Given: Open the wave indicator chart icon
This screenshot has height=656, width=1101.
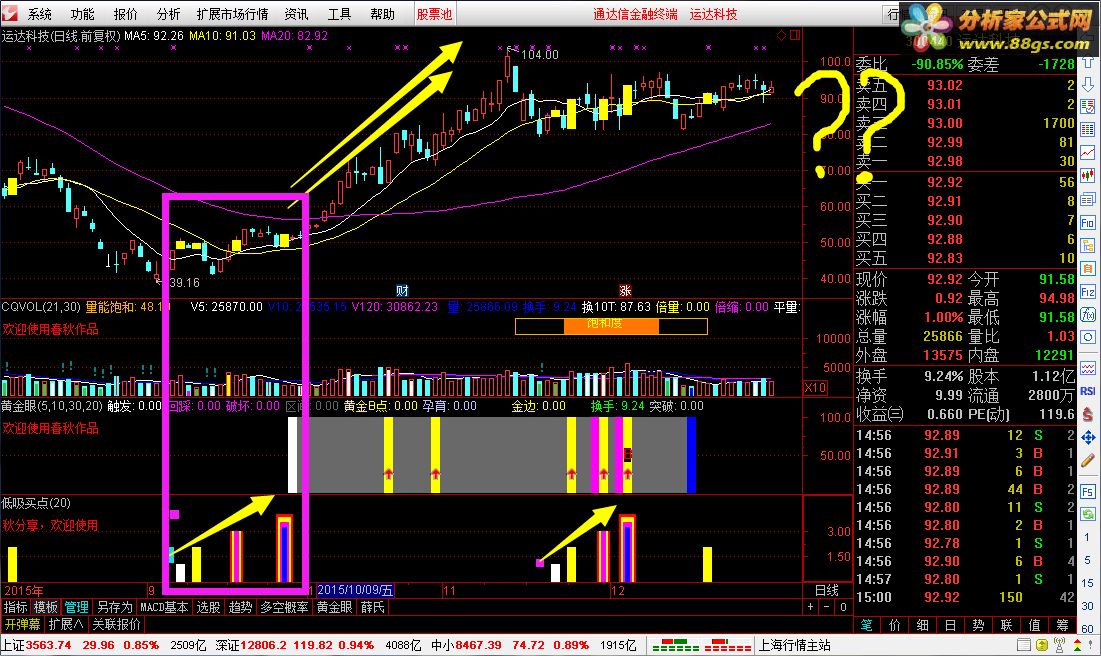Looking at the screenshot, I should click(1088, 367).
